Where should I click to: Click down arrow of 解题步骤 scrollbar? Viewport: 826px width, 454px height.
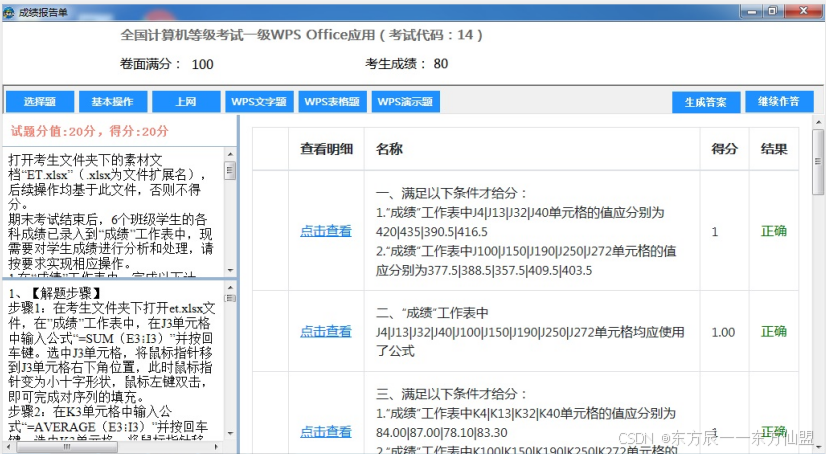pyautogui.click(x=230, y=433)
